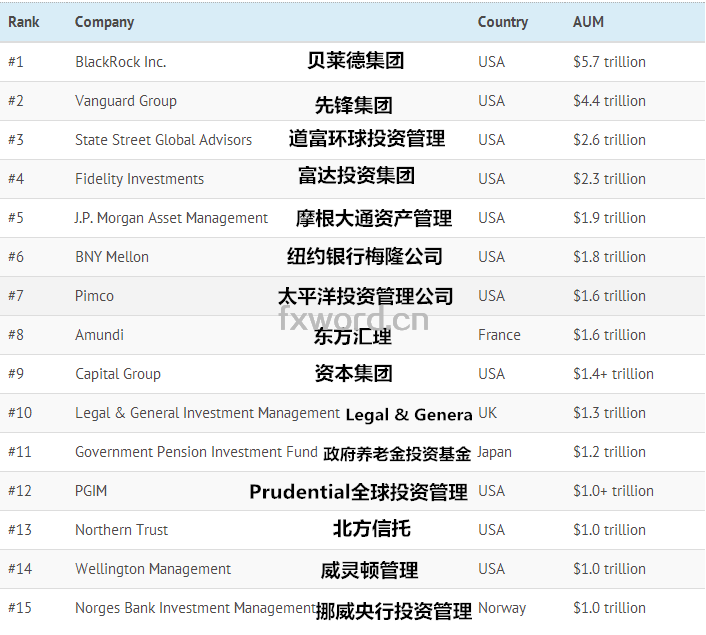Screen dimensions: 706x635
Task: Click Fidelity Investments company cell
Action: pos(140,179)
